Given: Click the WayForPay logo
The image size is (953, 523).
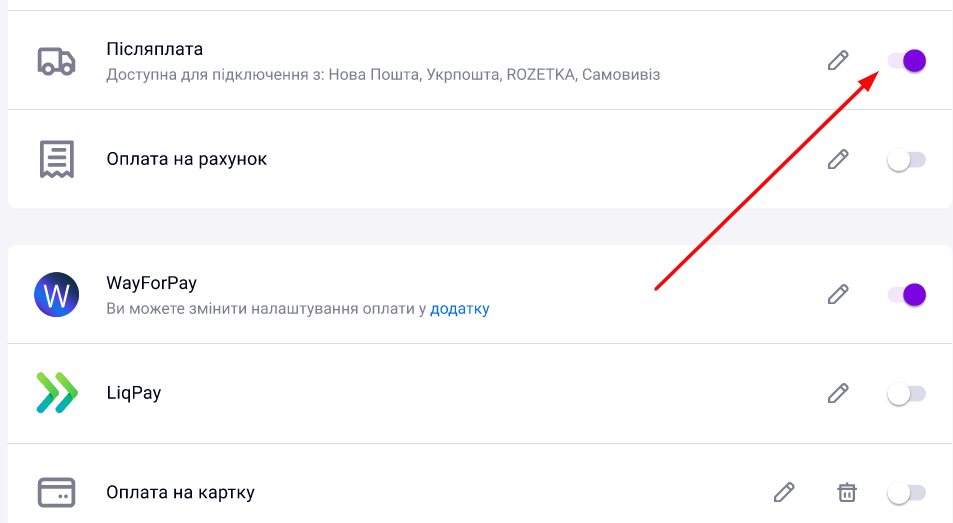Looking at the screenshot, I should 57,295.
